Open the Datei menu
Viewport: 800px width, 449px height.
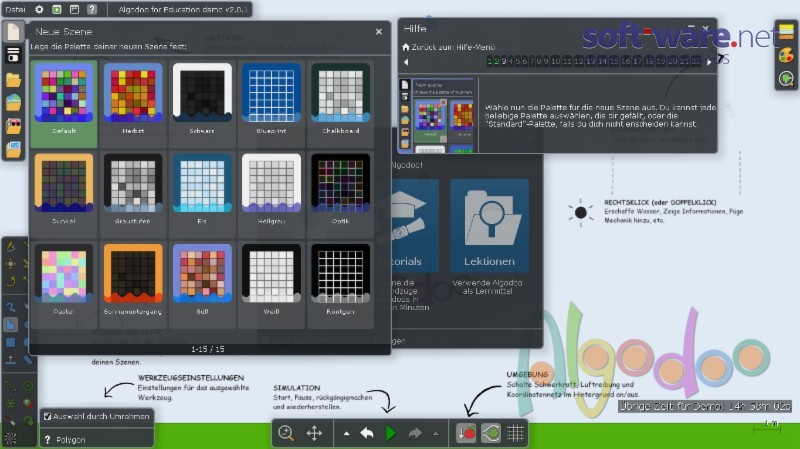point(15,9)
